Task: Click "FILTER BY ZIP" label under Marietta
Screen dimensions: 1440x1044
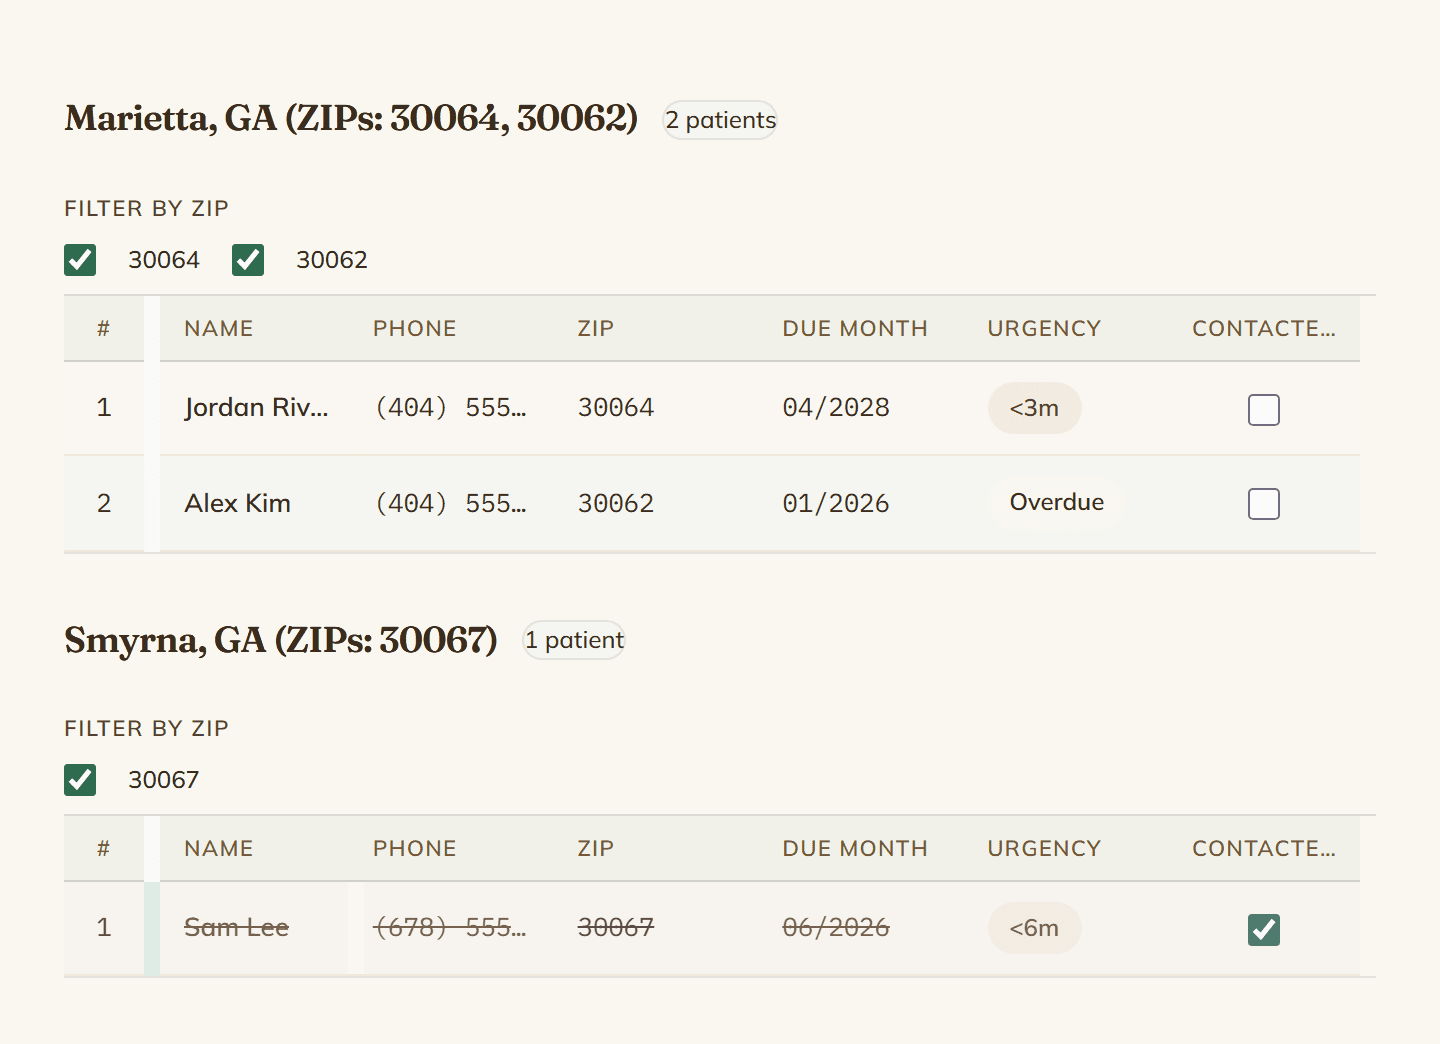Action: pos(147,209)
